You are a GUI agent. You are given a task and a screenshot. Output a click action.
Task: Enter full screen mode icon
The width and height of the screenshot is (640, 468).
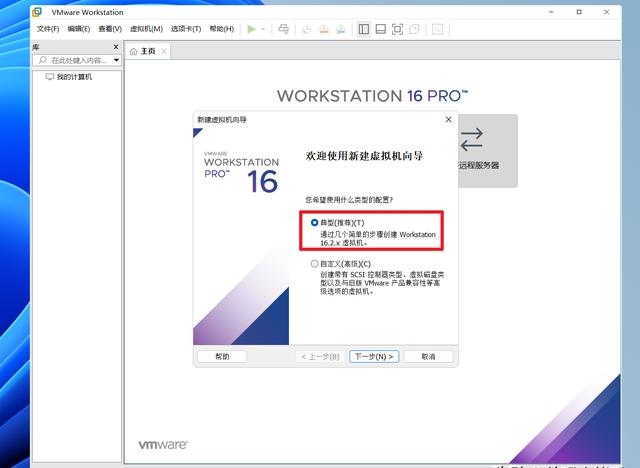tap(397, 29)
